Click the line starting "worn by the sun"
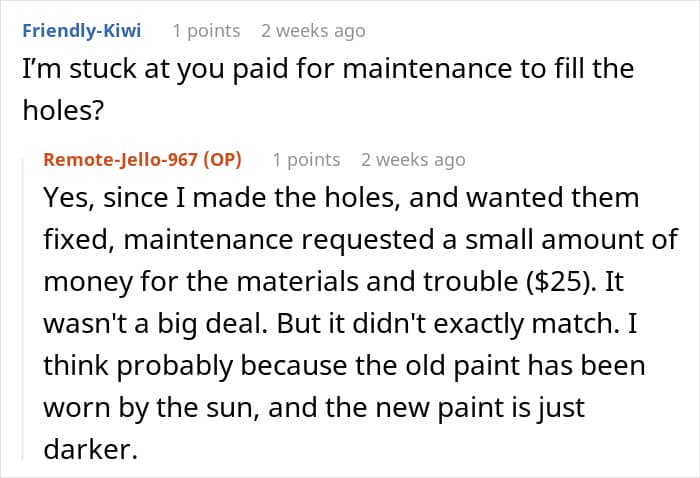 coord(314,407)
